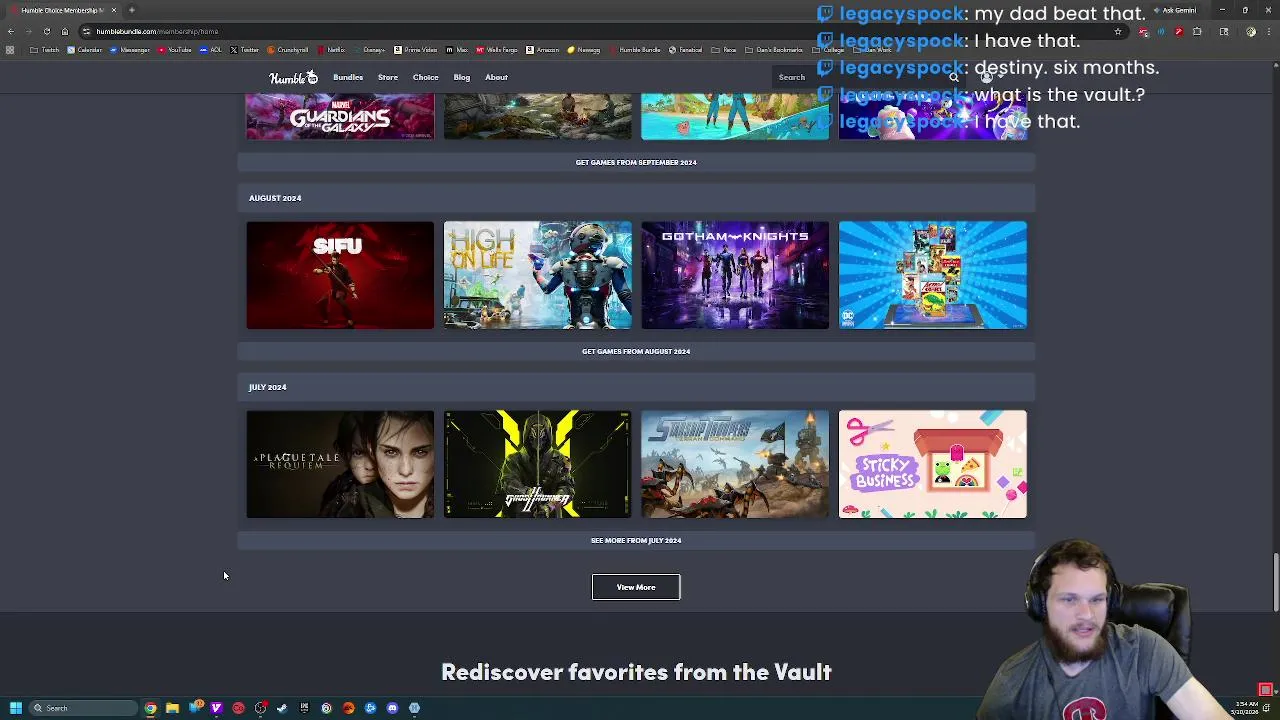Screen dimensions: 1280x720
Task: Click the taskbar Search box
Action: [x=83, y=708]
